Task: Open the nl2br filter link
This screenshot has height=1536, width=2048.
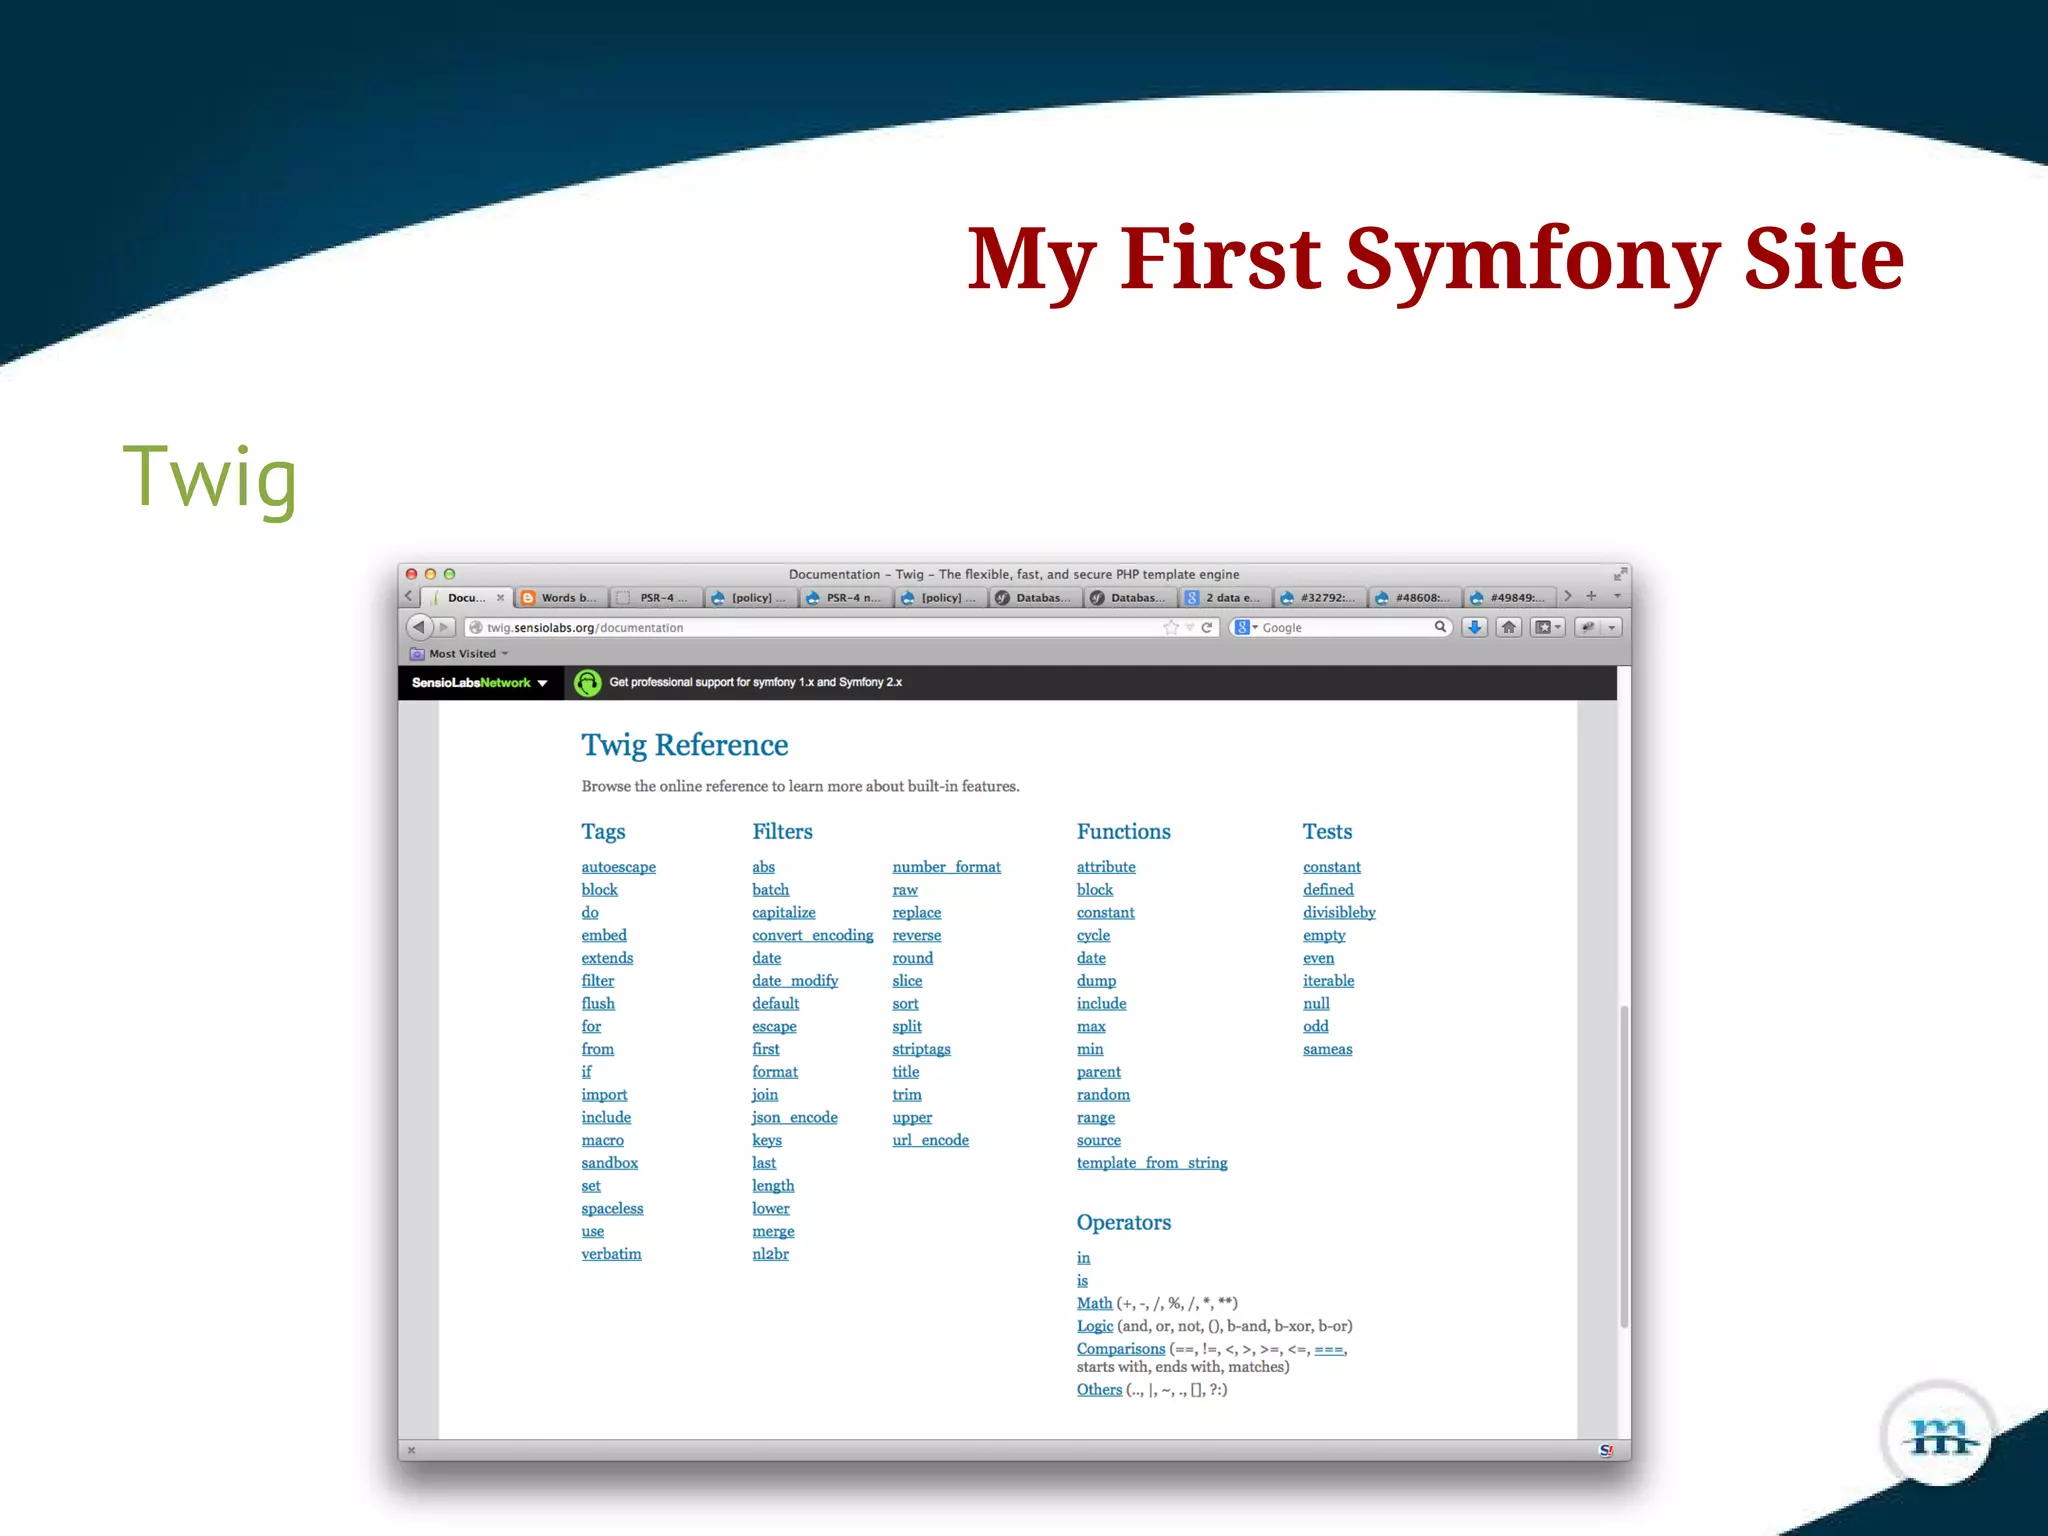Action: tap(770, 1254)
